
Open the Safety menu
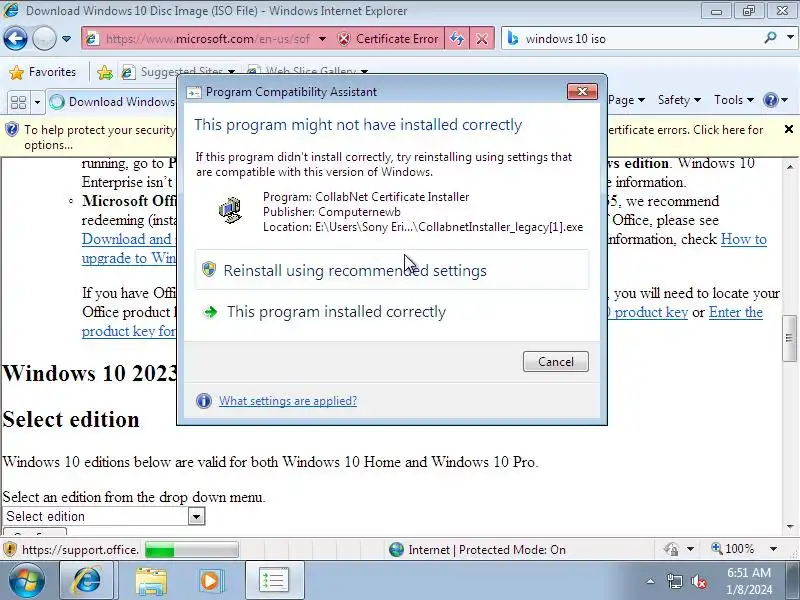[679, 100]
